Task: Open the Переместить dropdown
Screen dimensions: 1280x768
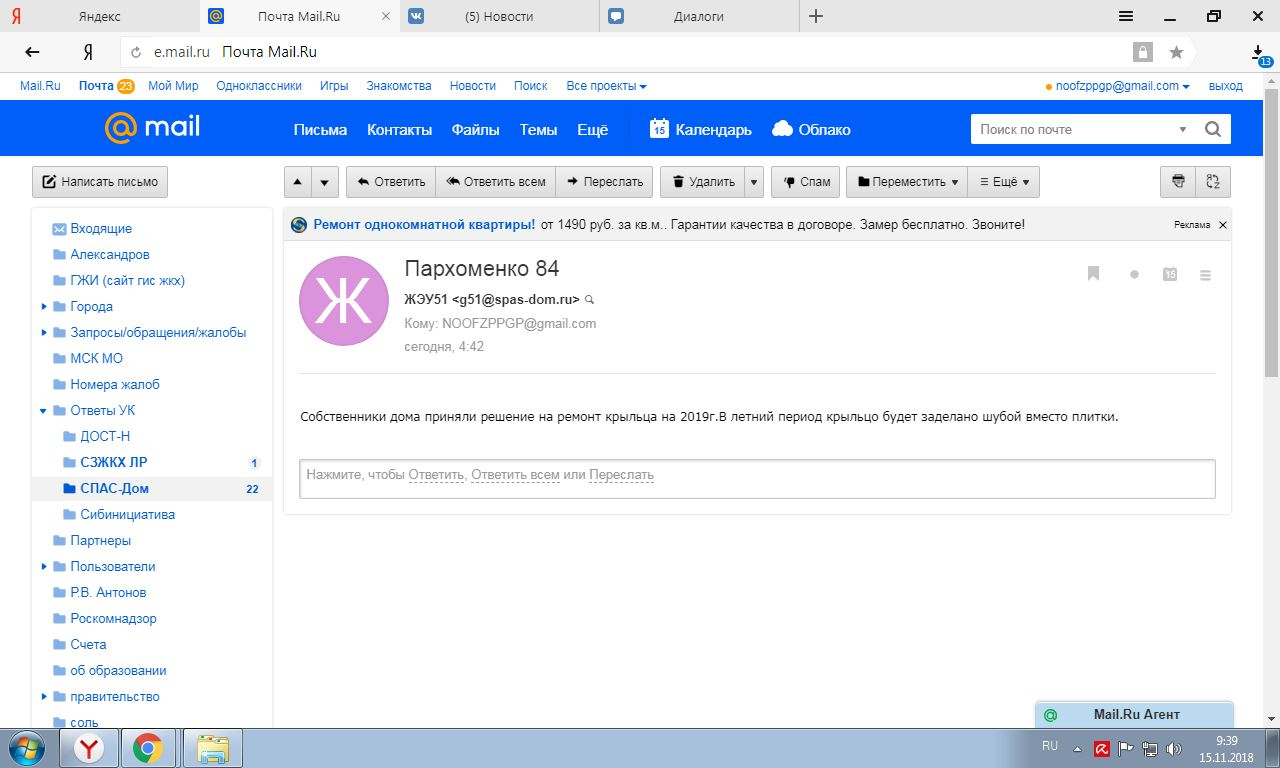Action: tap(907, 182)
